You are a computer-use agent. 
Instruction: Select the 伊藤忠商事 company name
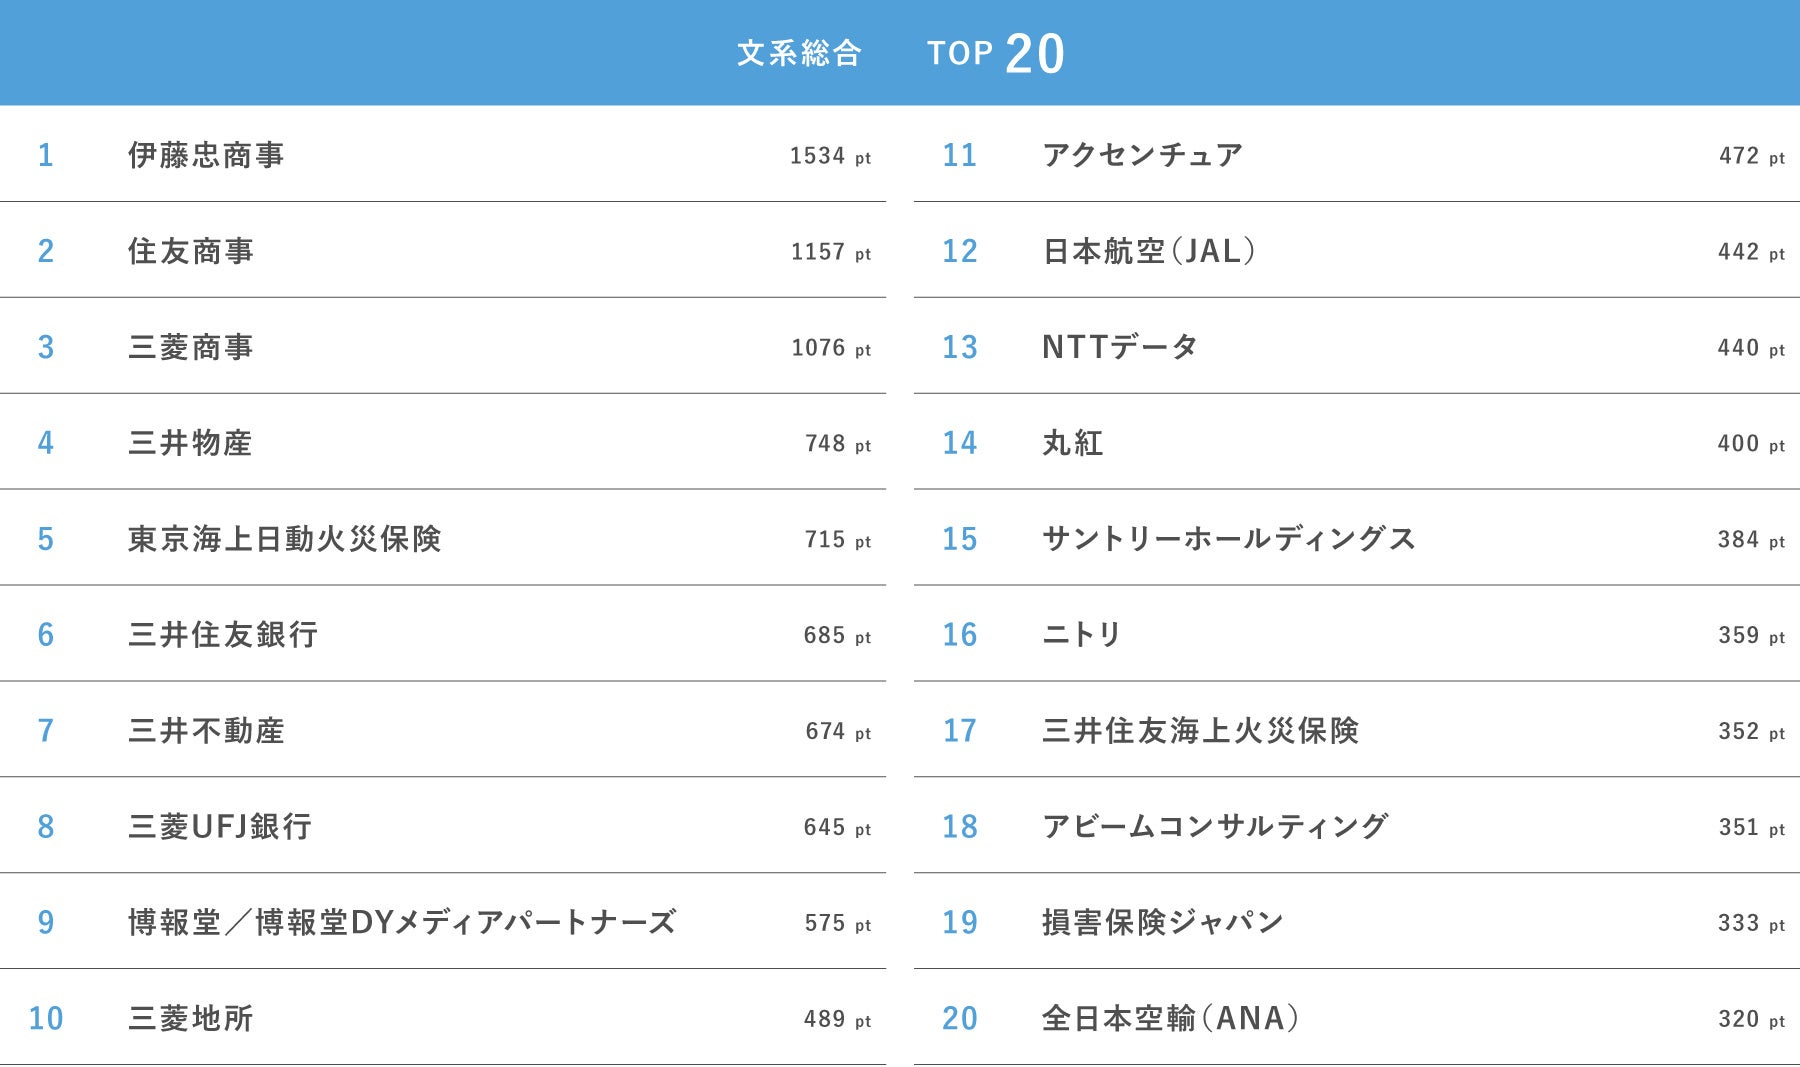(206, 155)
